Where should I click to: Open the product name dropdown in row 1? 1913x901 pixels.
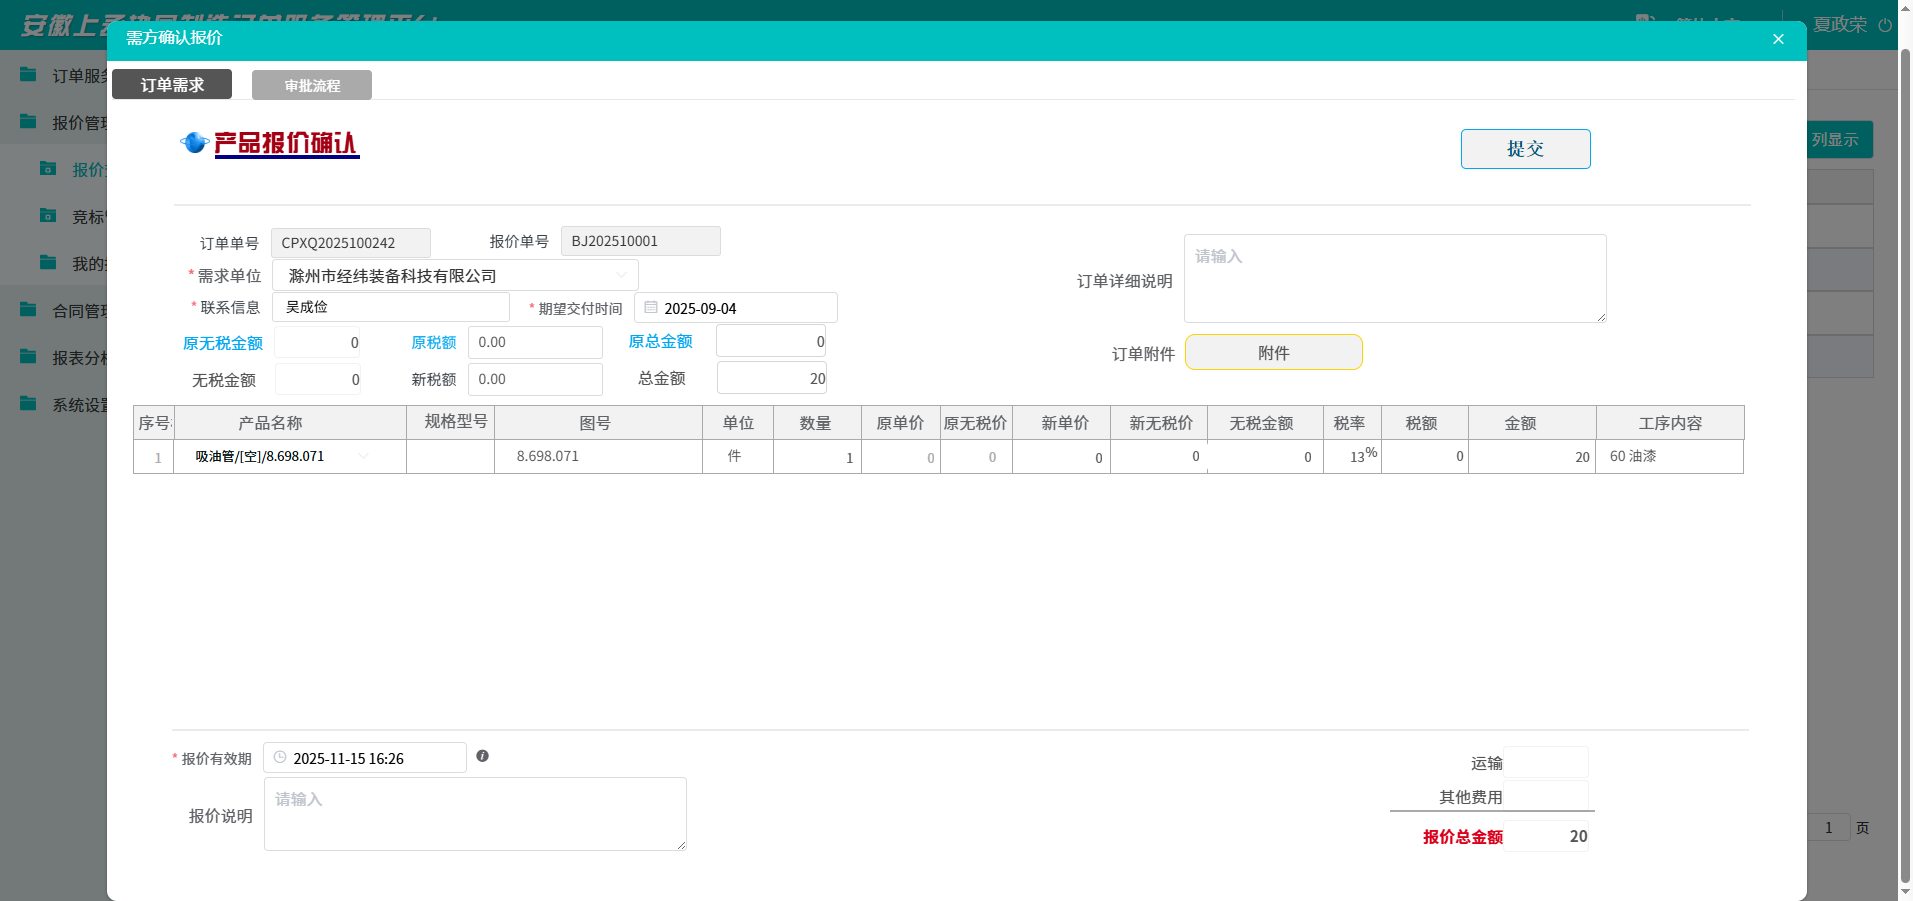point(363,456)
